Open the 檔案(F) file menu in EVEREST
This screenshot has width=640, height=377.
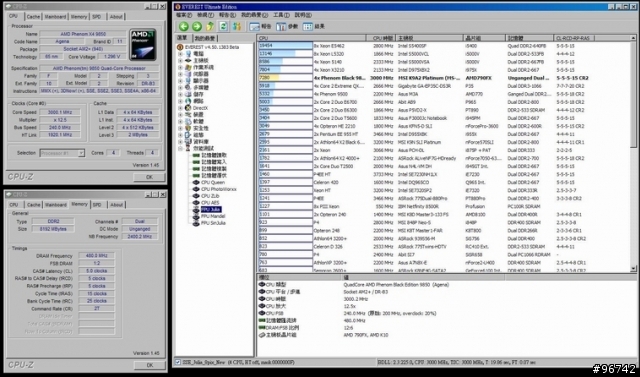coord(184,15)
